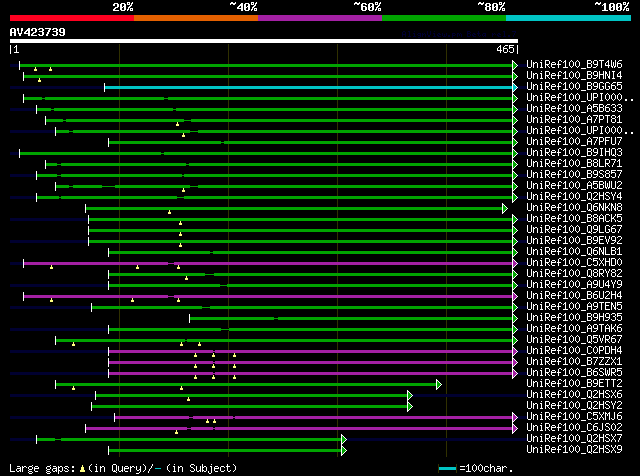Viewport: 640px width, 476px height.
Task: Open the UniRef100_B9GG65 hit label
Action: [574, 87]
